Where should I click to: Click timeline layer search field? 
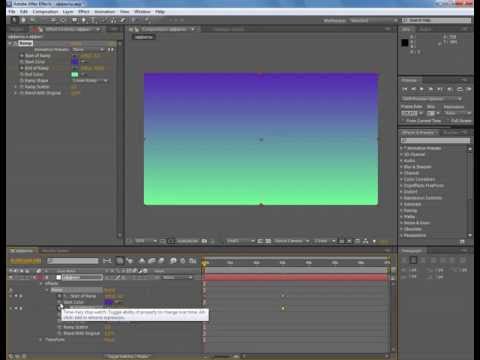point(73,261)
